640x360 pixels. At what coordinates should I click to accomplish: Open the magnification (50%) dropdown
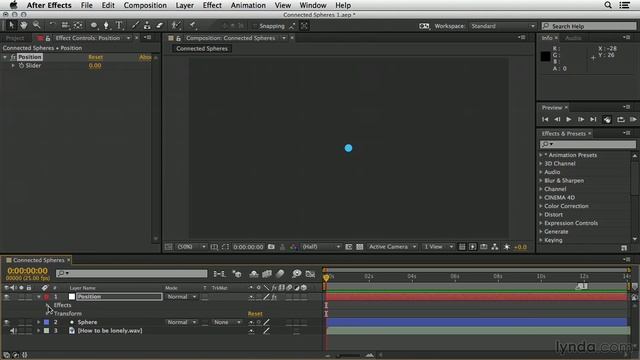click(191, 247)
